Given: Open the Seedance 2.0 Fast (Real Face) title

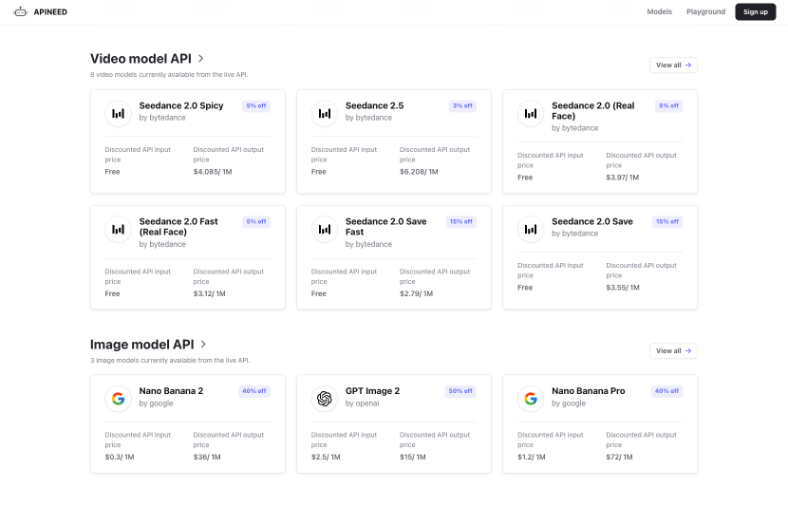Looking at the screenshot, I should pyautogui.click(x=178, y=227).
